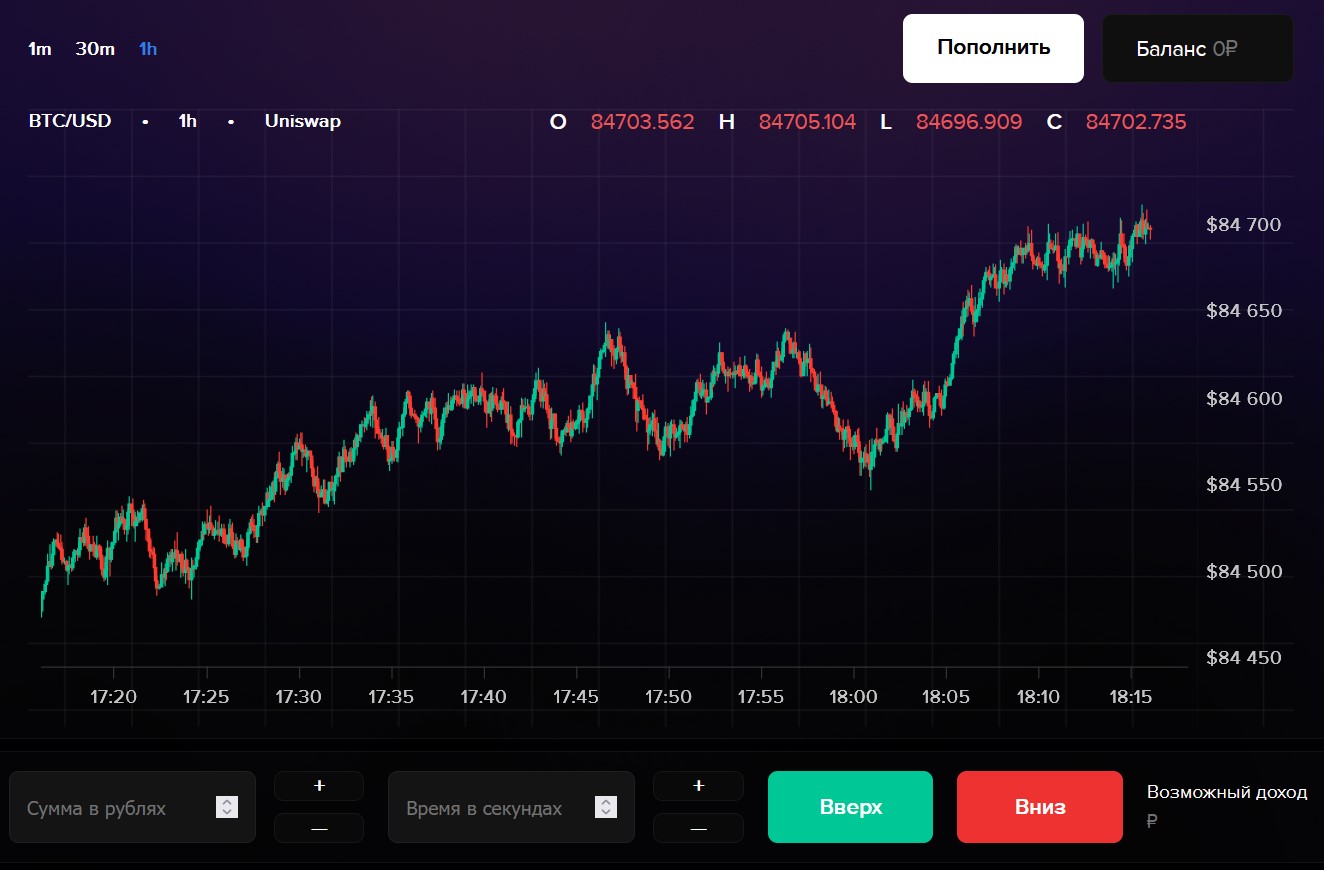Click the plus button next to amount field

[x=319, y=786]
